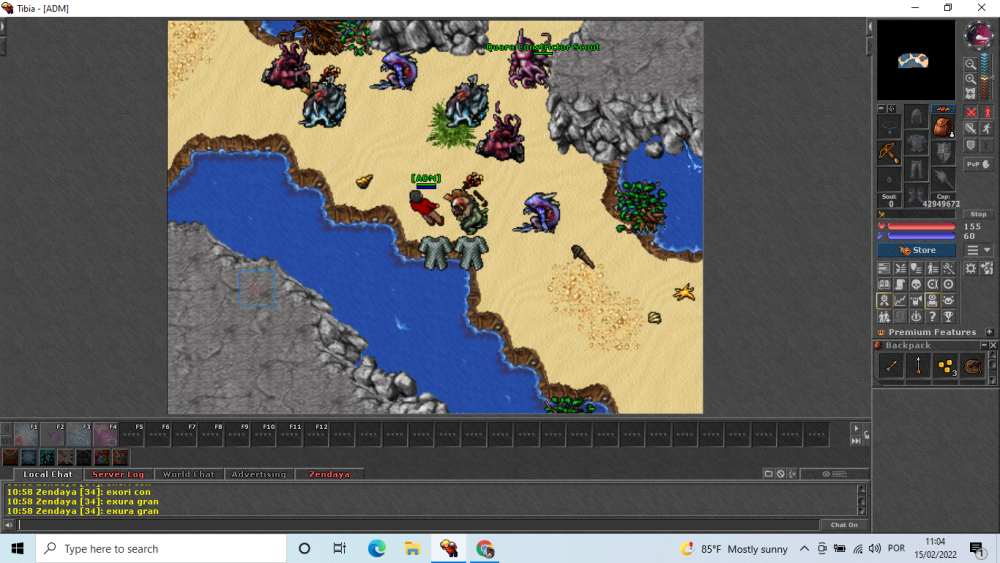Click the shield equipment slot
Screen dimensions: 1000x563
point(944,153)
